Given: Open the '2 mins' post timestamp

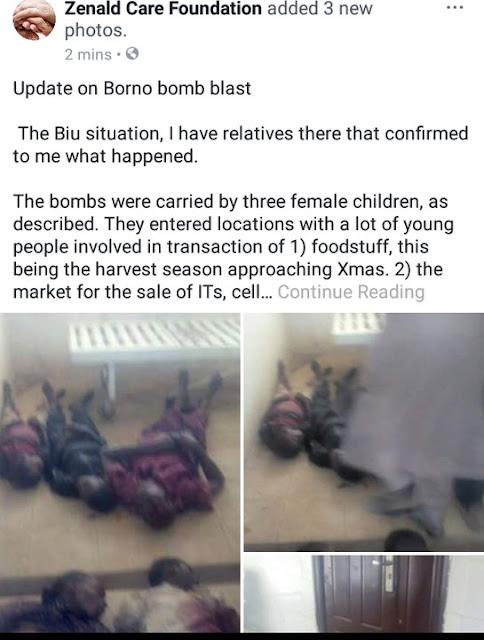Looking at the screenshot, I should click(88, 54).
